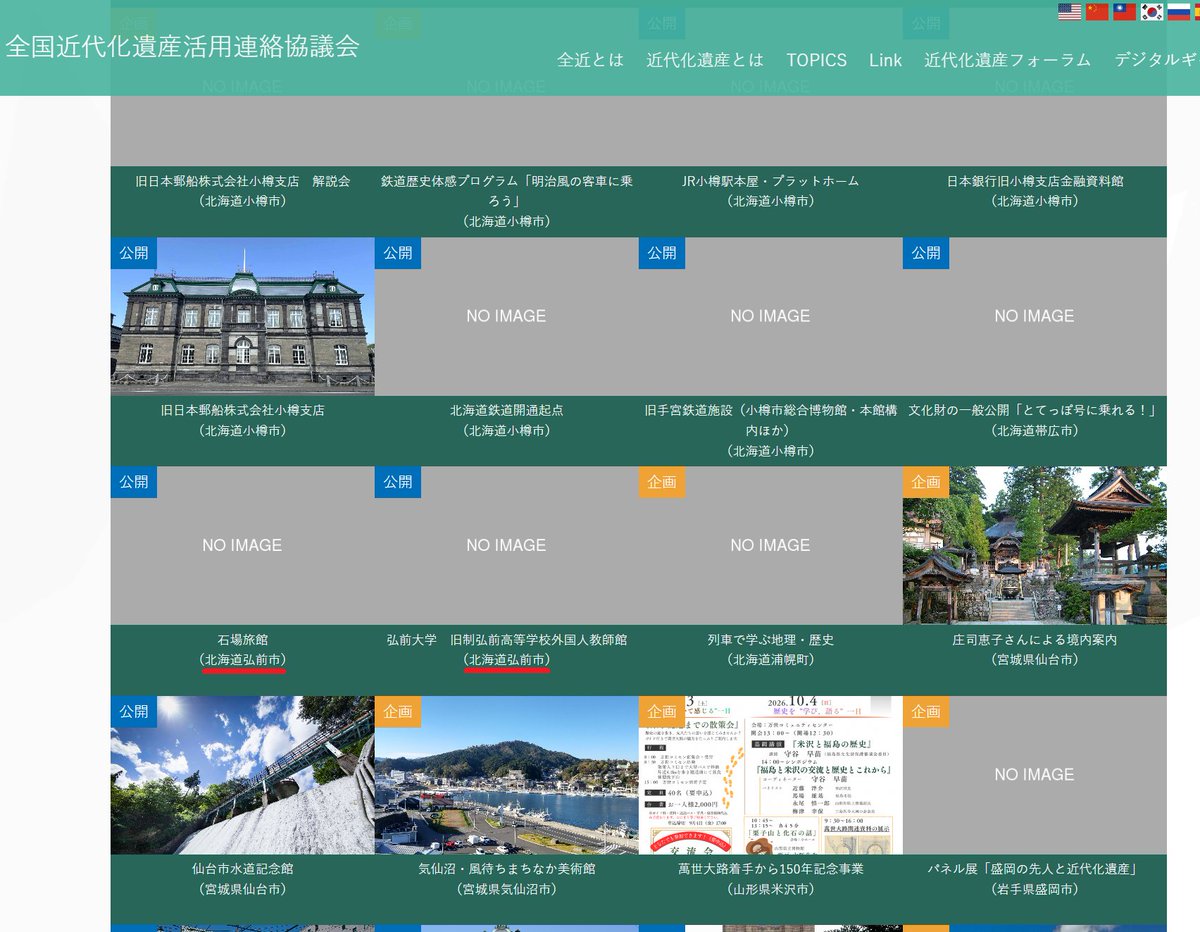
Task: Open the harbor photo of 気仙沼・風待ちまちなか美術館
Action: 507,775
